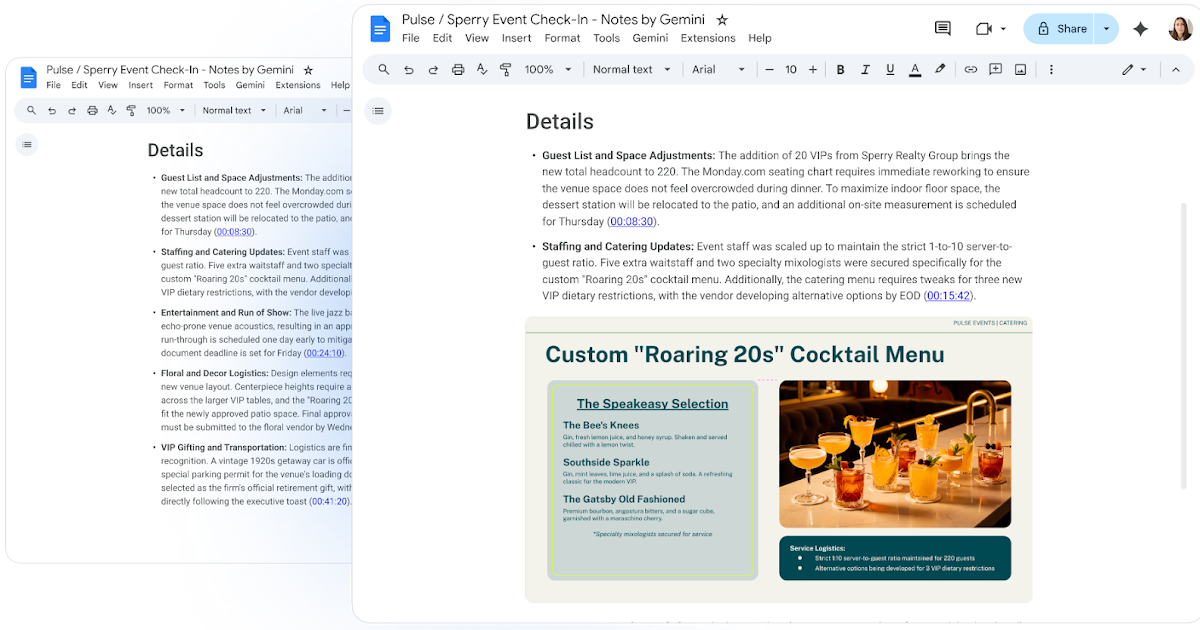Image resolution: width=1200 pixels, height=630 pixels.
Task: Redo action in front window
Action: pos(433,70)
